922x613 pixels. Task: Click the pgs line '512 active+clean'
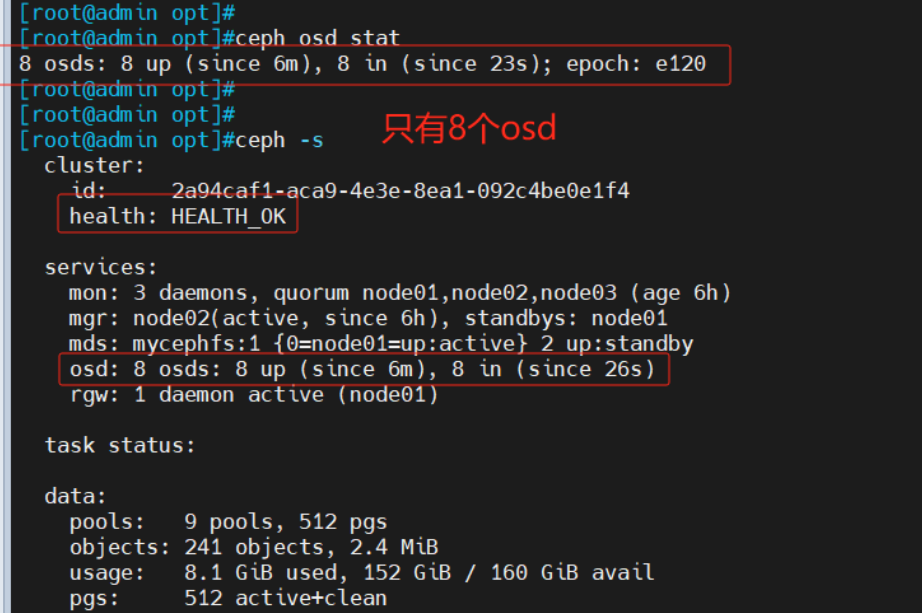point(228,598)
